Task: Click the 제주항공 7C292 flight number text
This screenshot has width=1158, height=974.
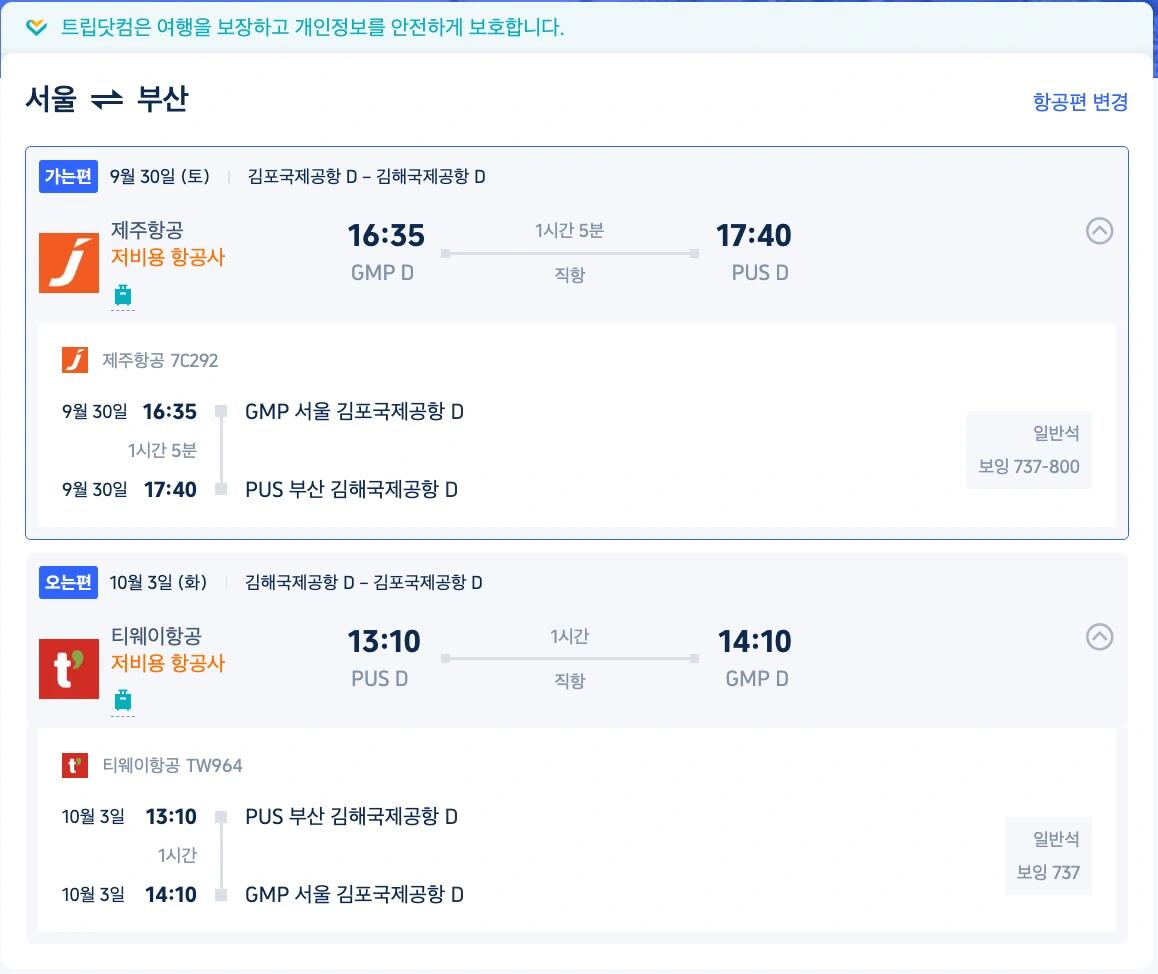Action: (160, 360)
